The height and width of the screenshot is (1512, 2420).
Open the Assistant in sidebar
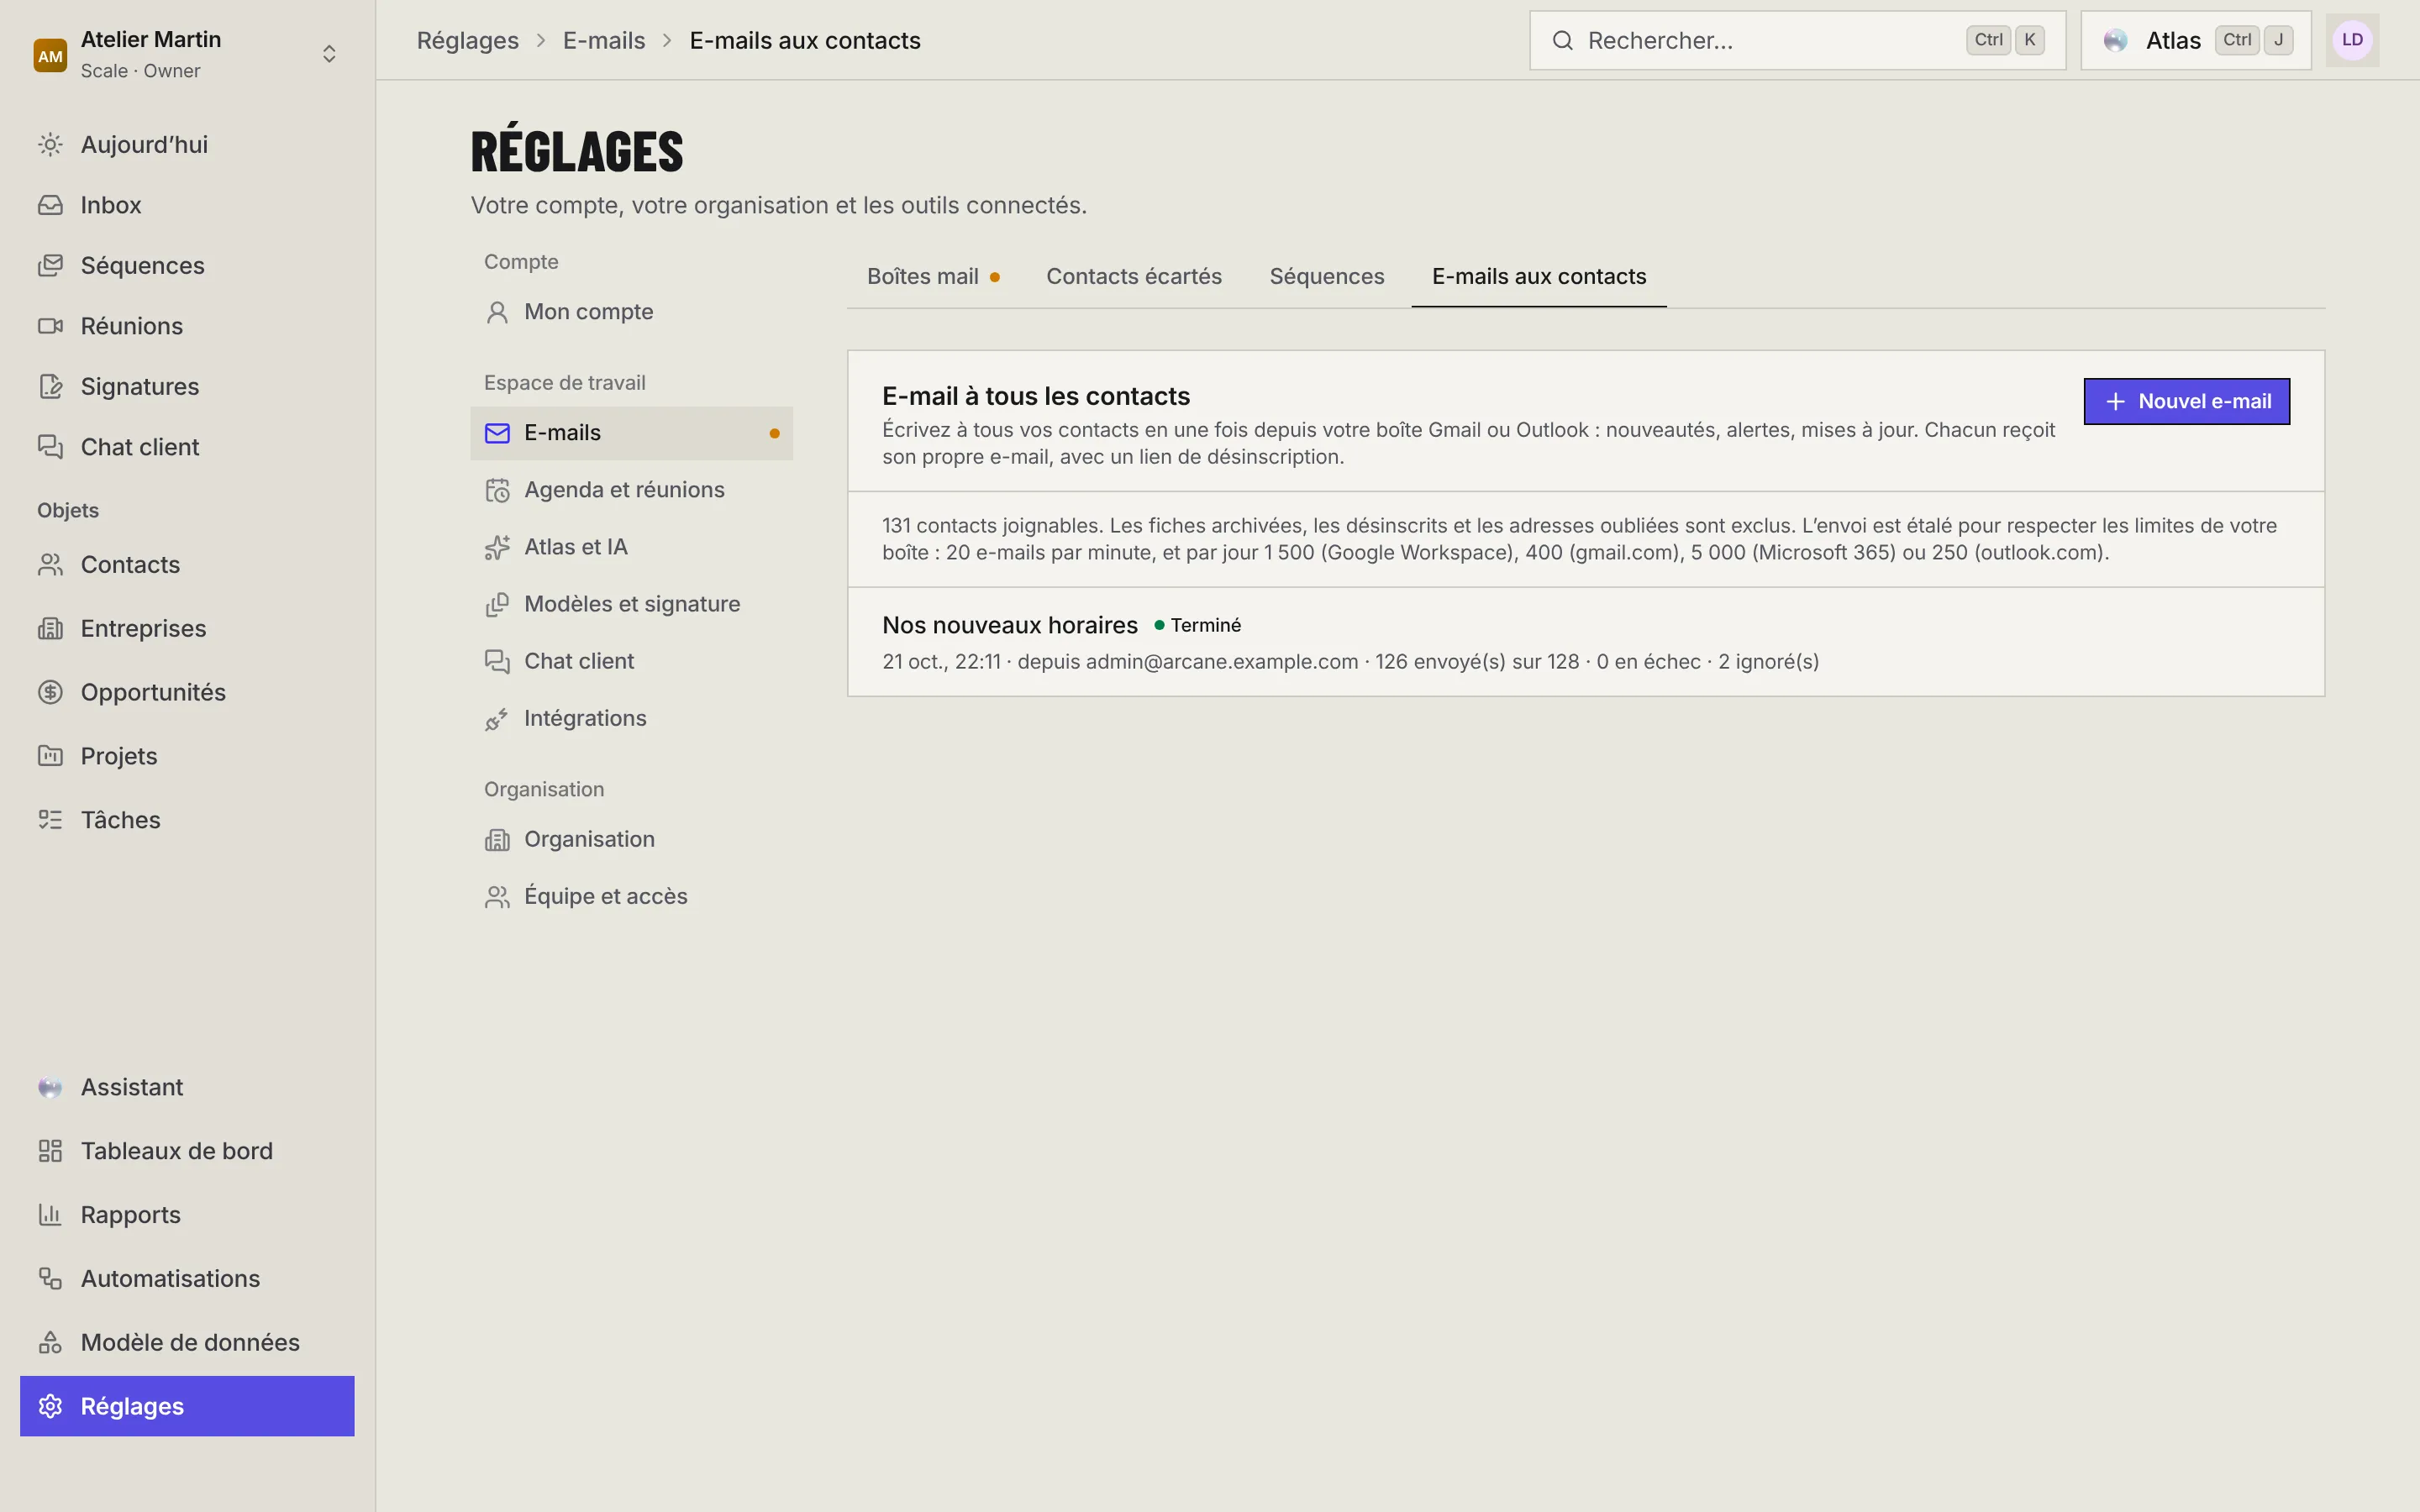[x=187, y=1087]
